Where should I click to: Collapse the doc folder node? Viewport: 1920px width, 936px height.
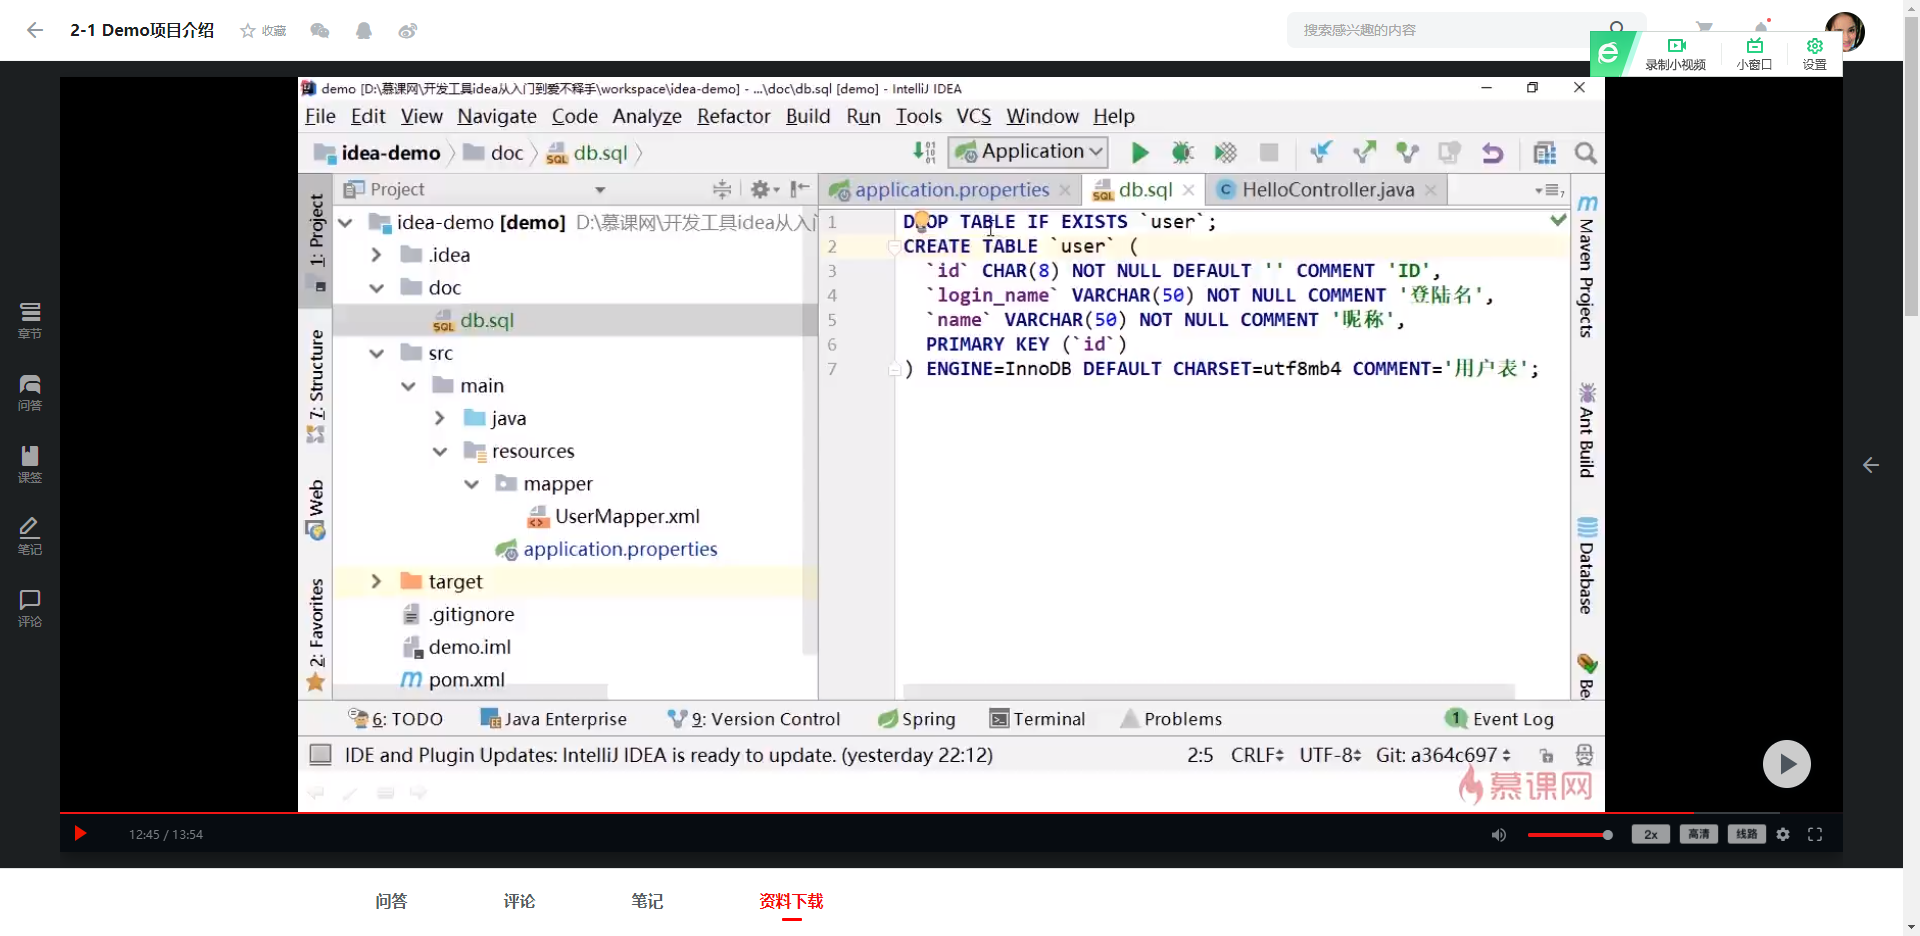[x=376, y=288]
